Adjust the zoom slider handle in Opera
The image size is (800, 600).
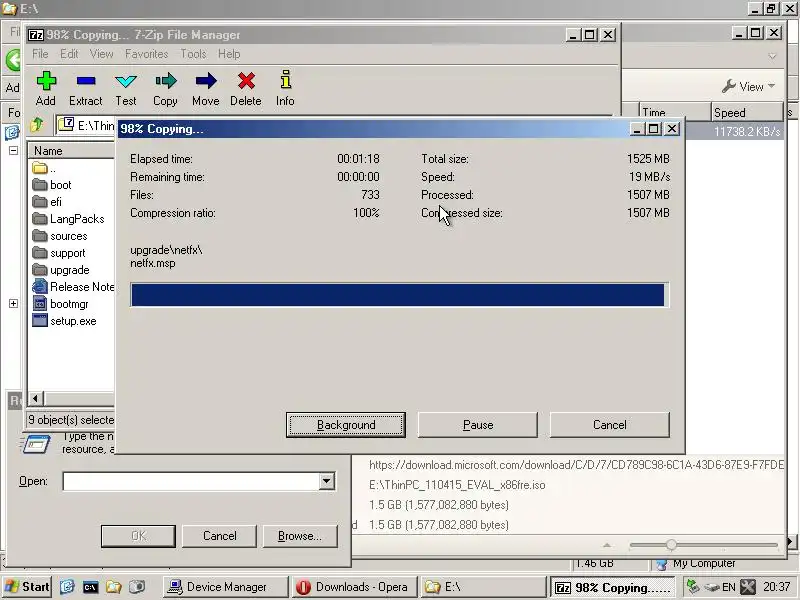click(x=671, y=545)
